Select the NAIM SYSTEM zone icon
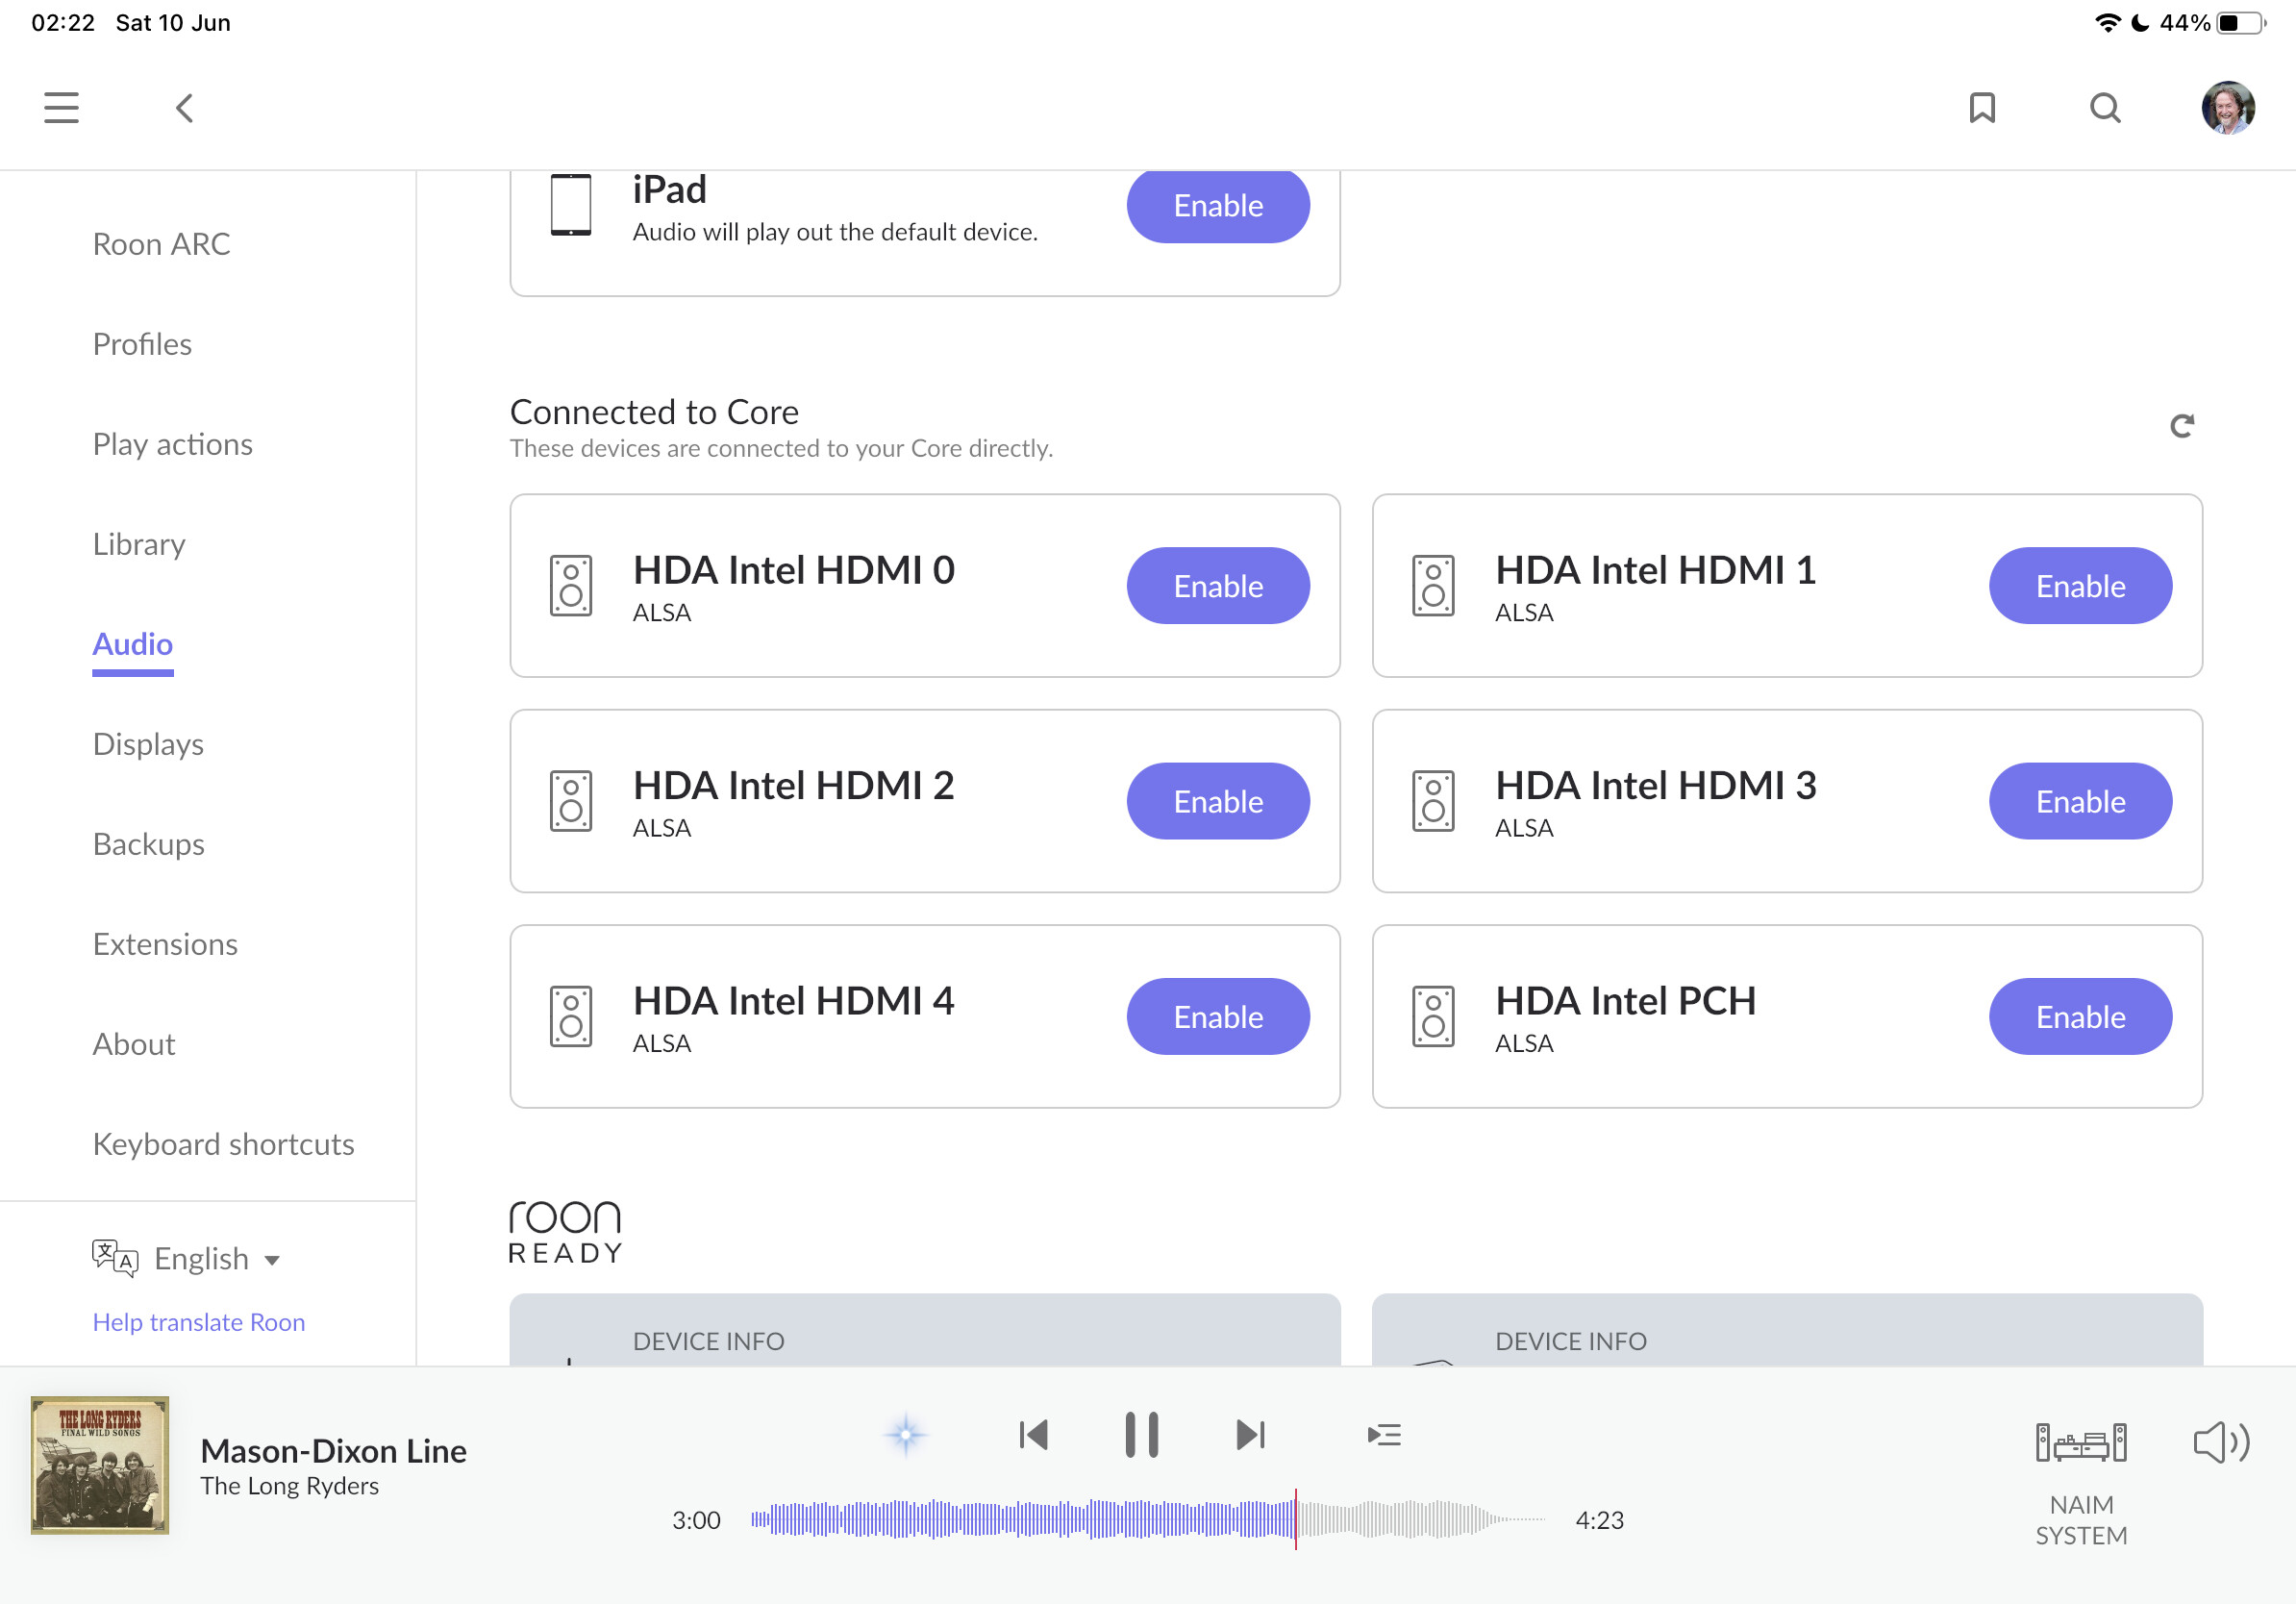The height and width of the screenshot is (1604, 2296). point(2081,1443)
